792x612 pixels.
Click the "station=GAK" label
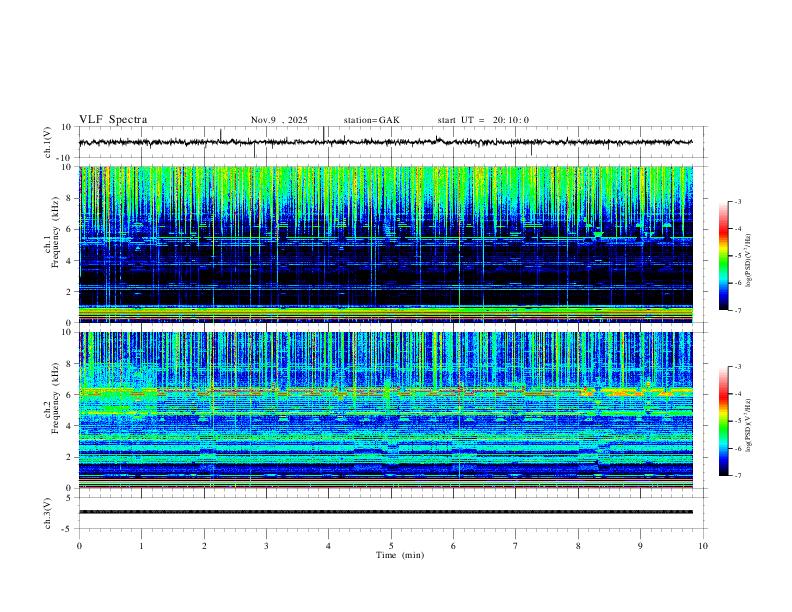[x=371, y=120]
